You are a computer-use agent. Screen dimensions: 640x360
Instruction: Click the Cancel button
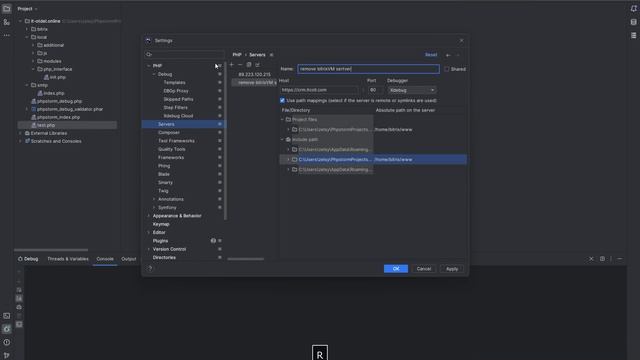click(x=424, y=269)
